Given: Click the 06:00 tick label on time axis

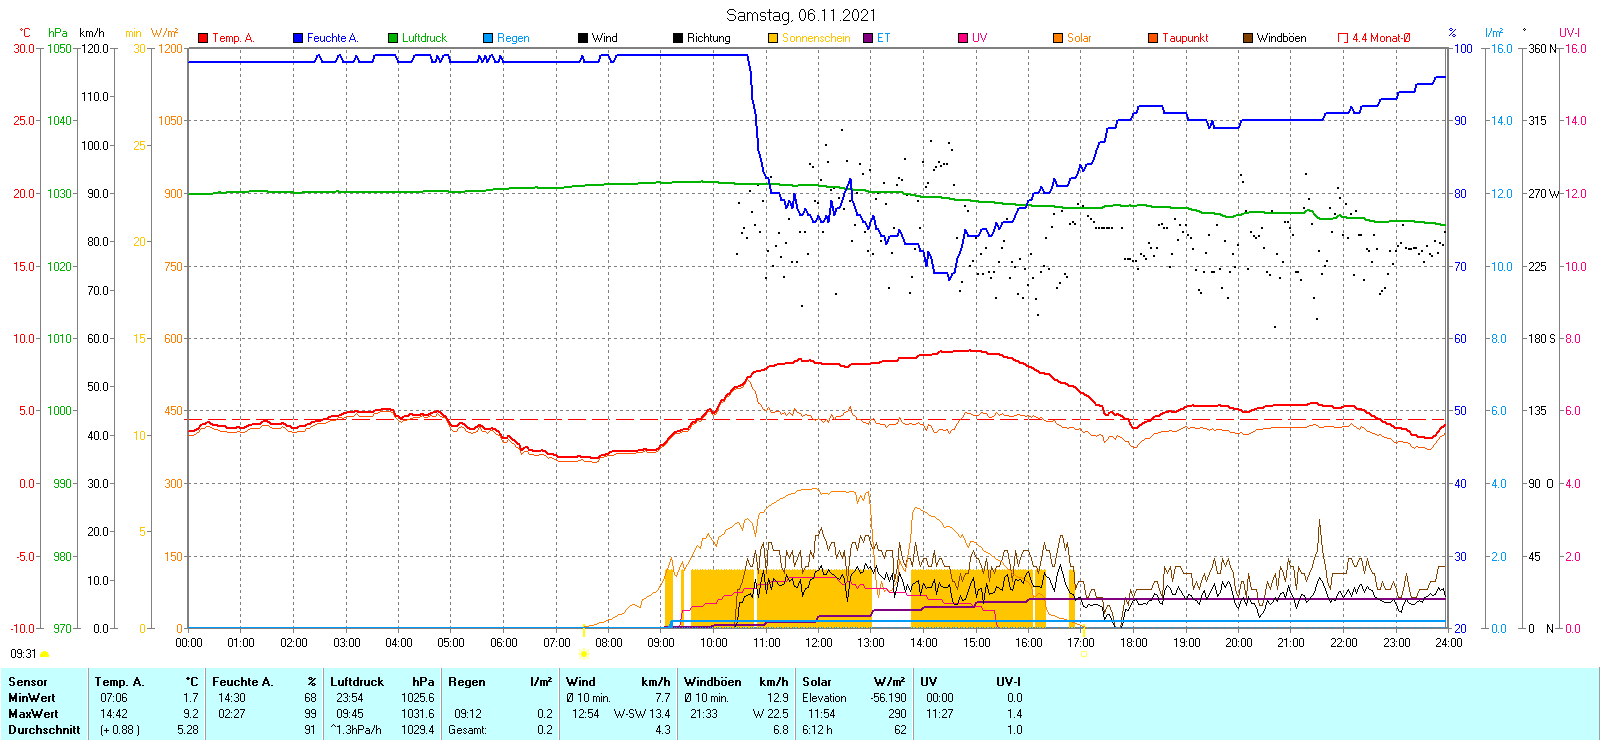Looking at the screenshot, I should pos(504,643).
